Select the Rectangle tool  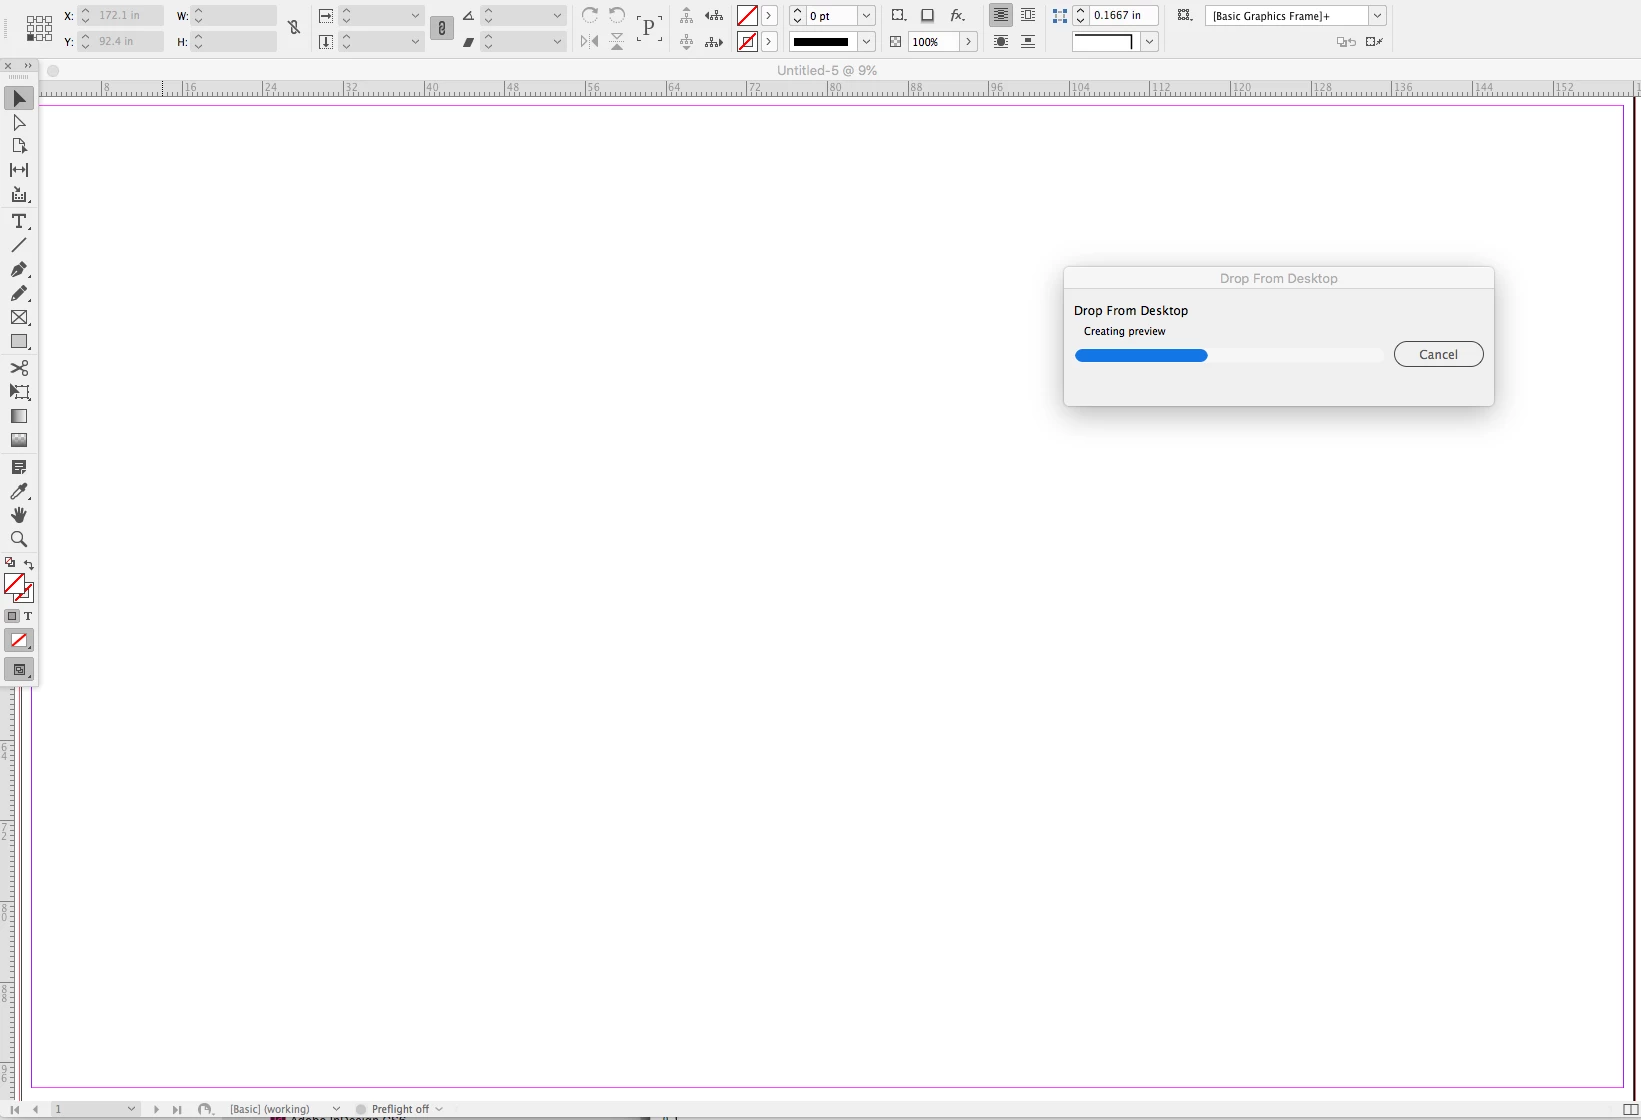tap(19, 342)
